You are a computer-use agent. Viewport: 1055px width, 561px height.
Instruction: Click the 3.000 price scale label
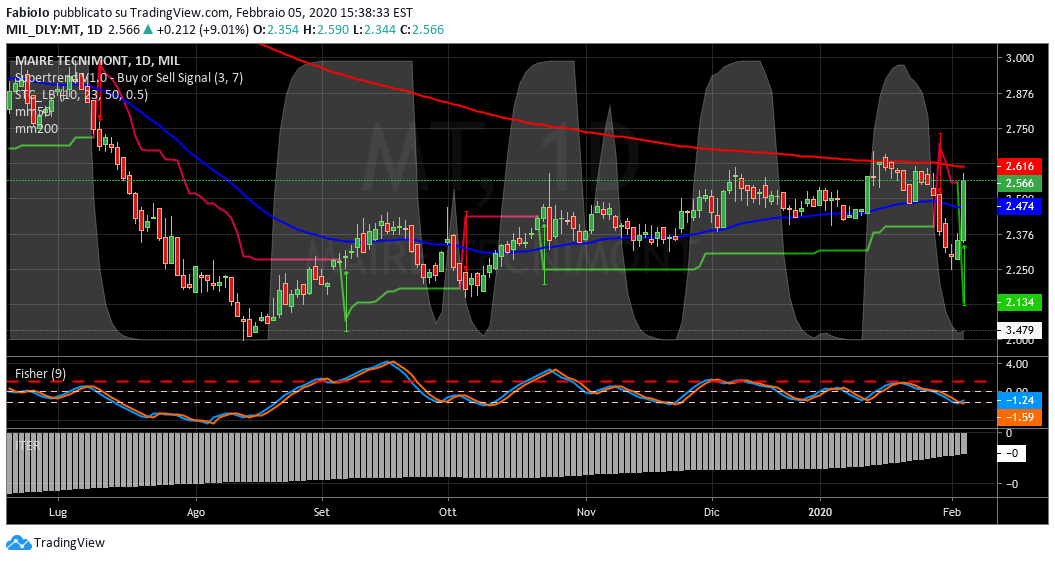[1020, 59]
